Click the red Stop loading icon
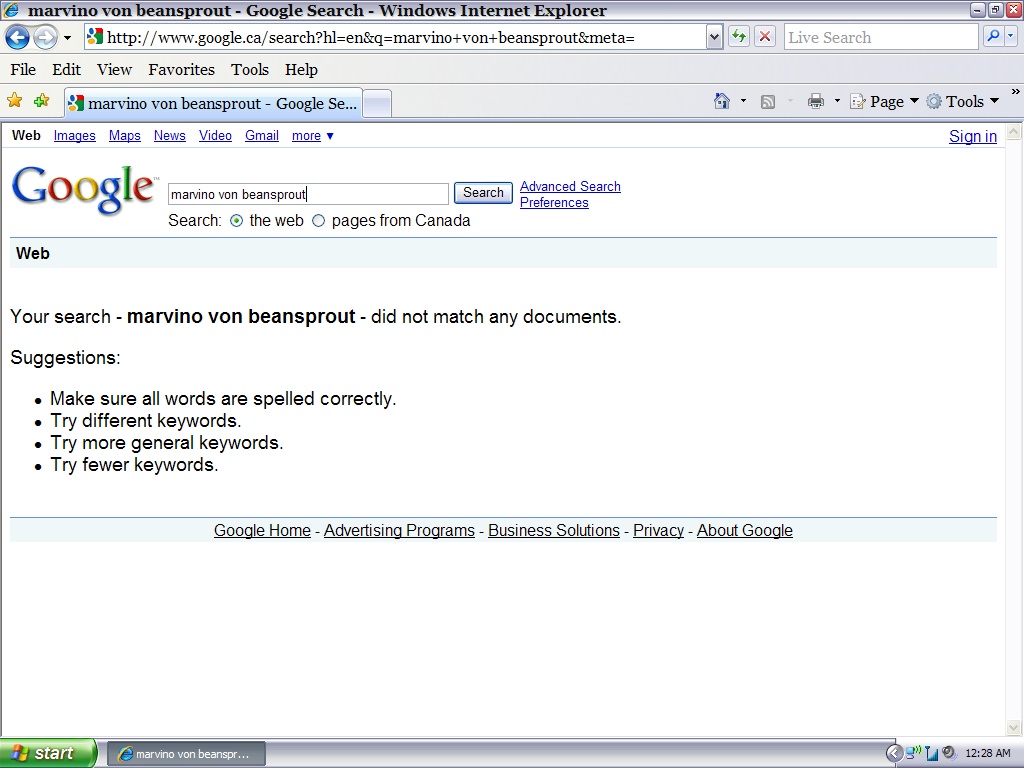 [x=765, y=37]
